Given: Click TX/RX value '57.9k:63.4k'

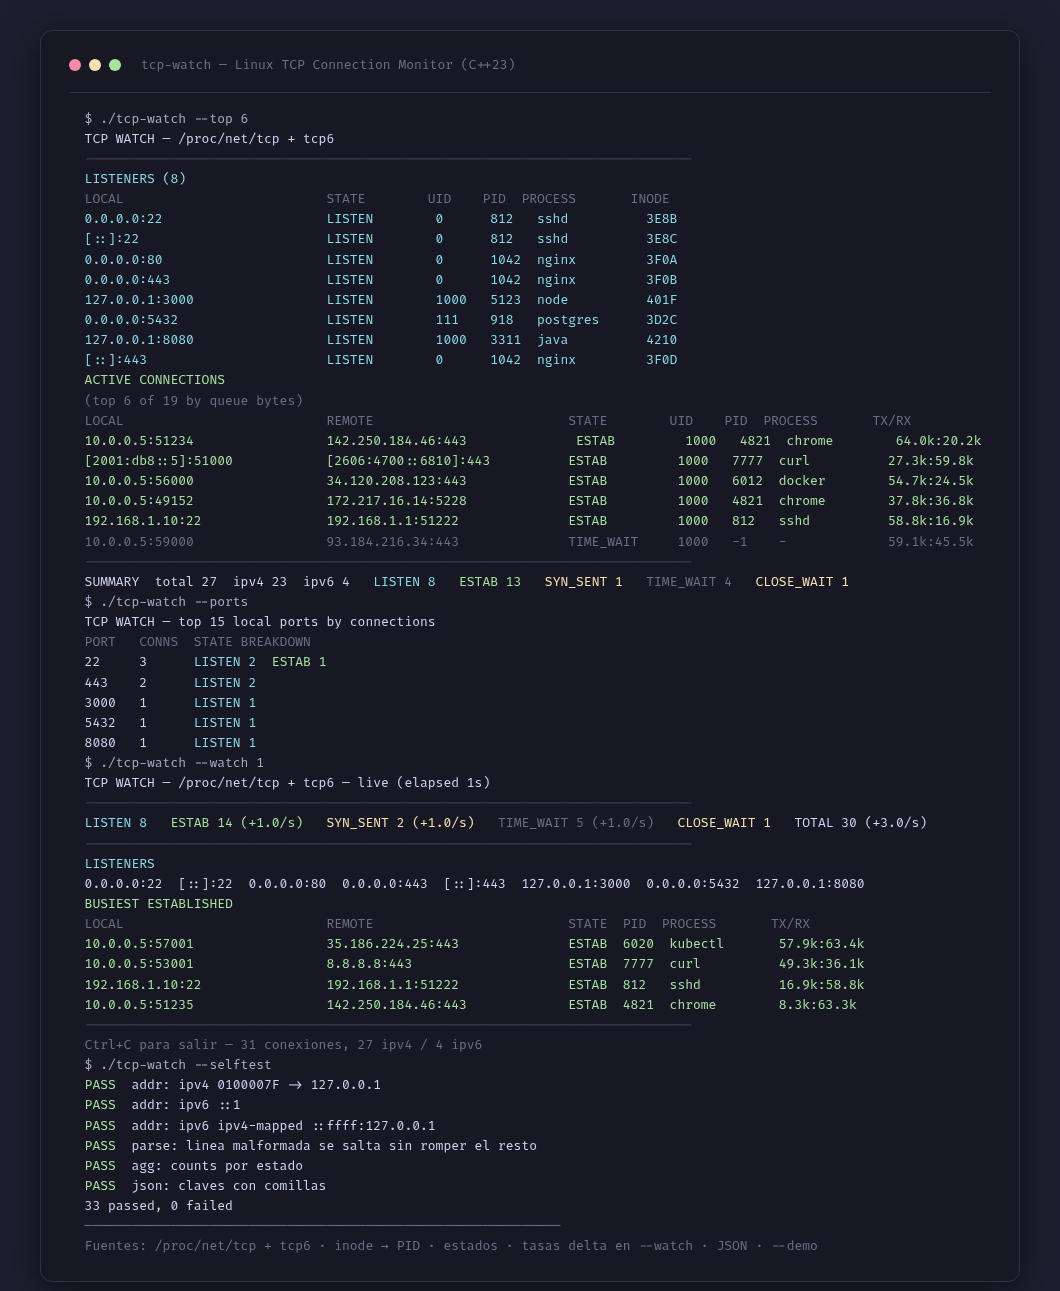Looking at the screenshot, I should tap(821, 944).
